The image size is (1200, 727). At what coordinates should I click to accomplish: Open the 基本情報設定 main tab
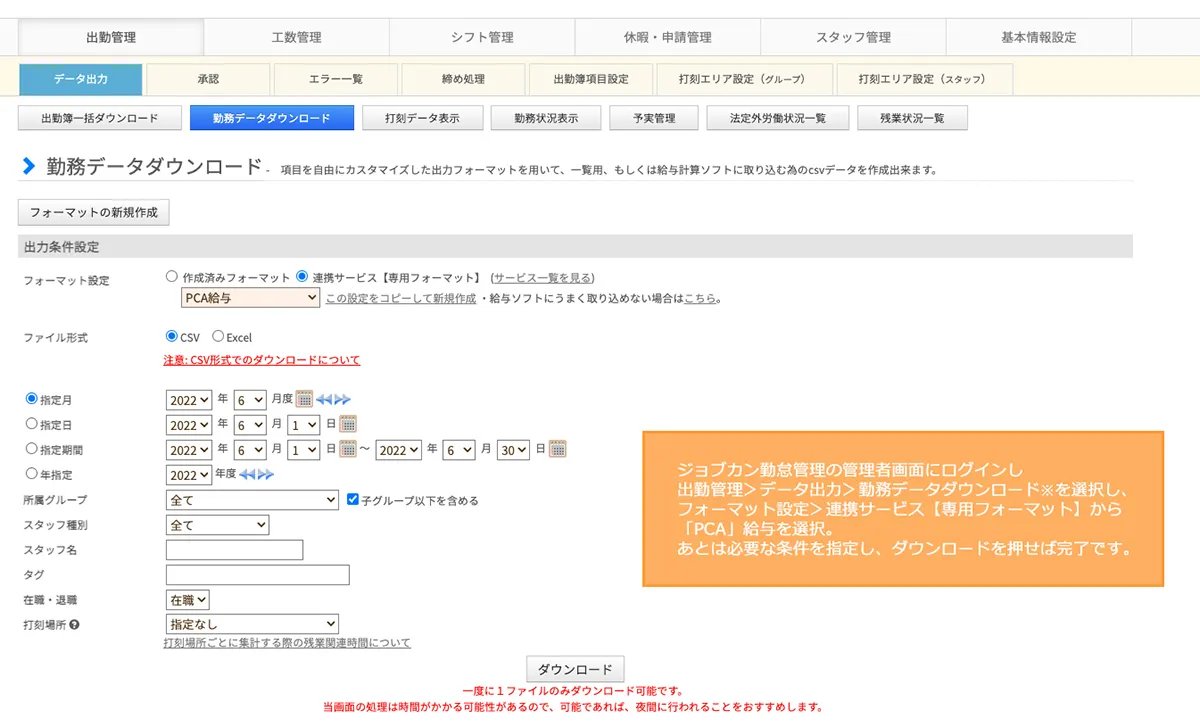pos(1038,37)
